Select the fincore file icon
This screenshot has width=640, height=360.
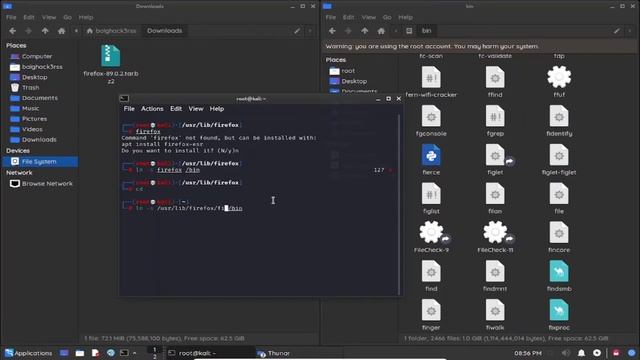click(559, 232)
